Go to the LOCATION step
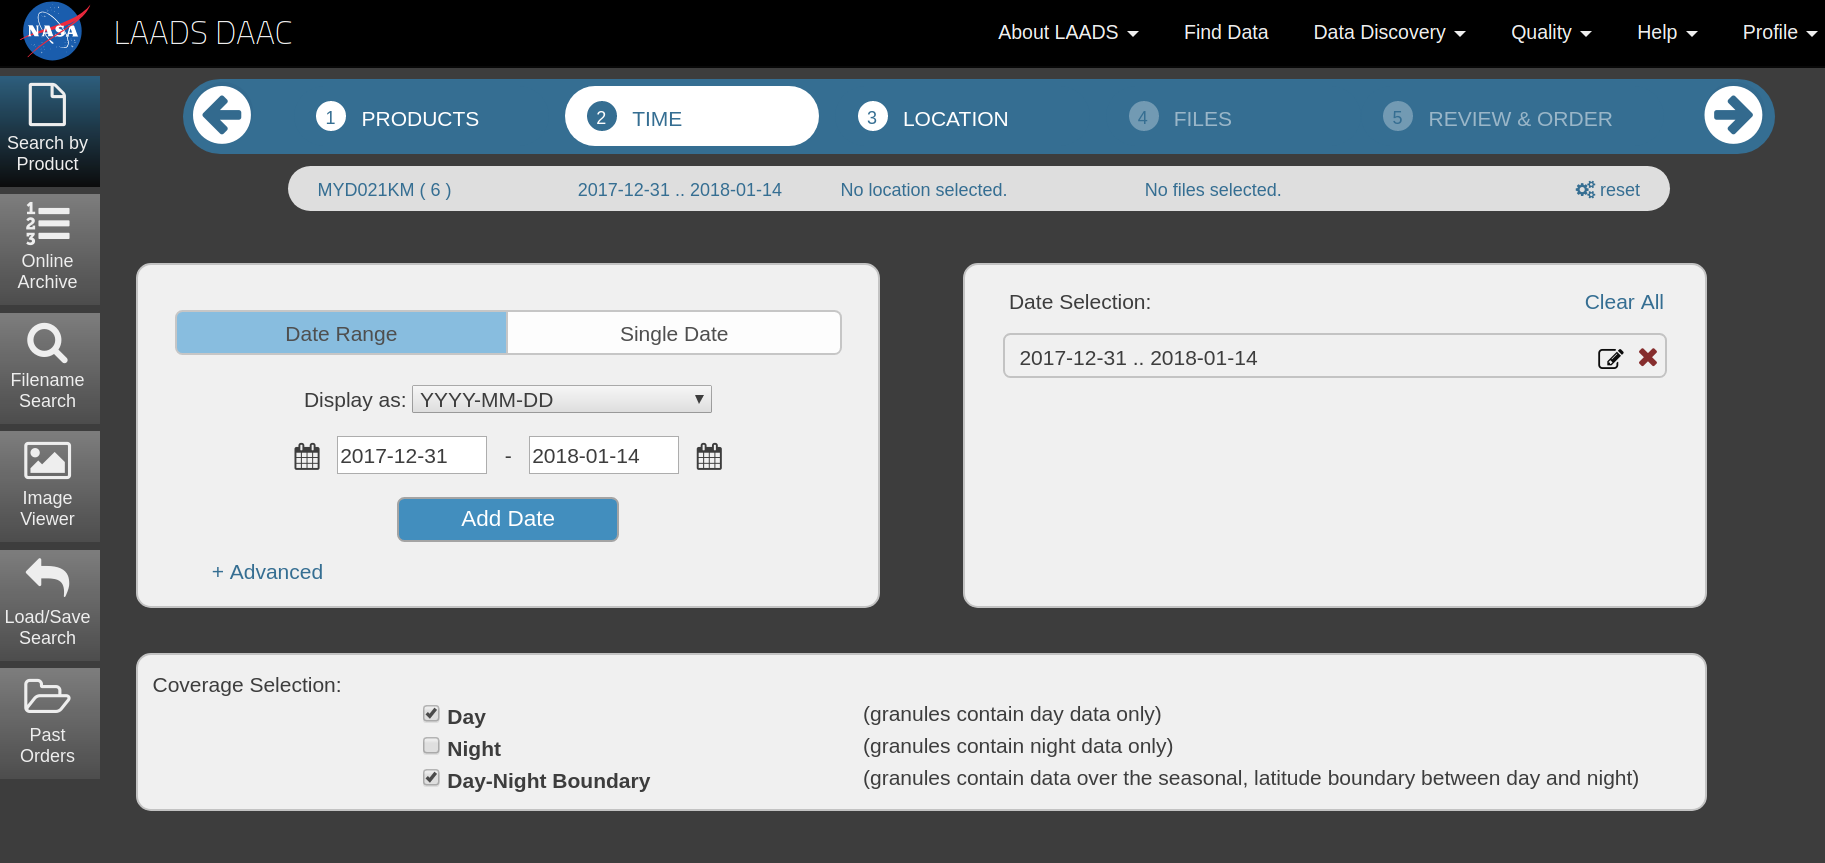The image size is (1825, 863). (934, 117)
